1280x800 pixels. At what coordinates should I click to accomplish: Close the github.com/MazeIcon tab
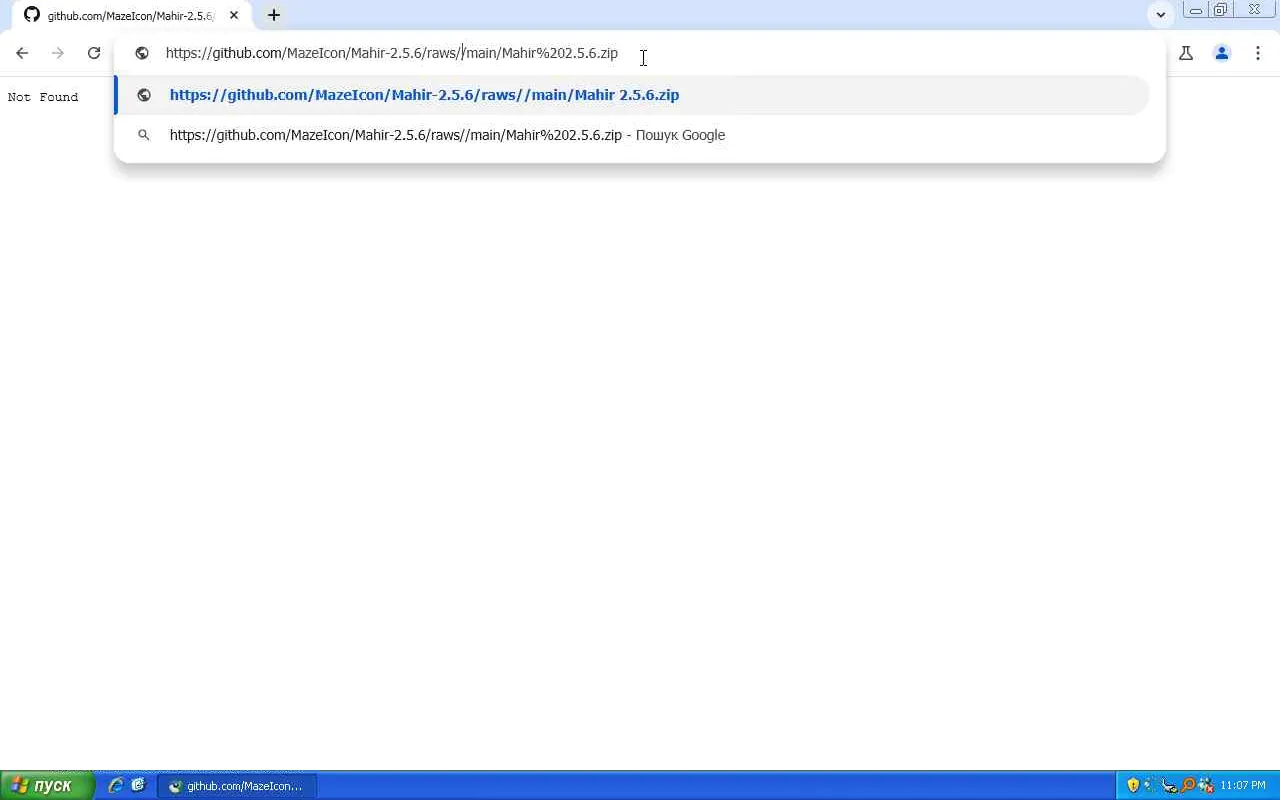click(234, 15)
